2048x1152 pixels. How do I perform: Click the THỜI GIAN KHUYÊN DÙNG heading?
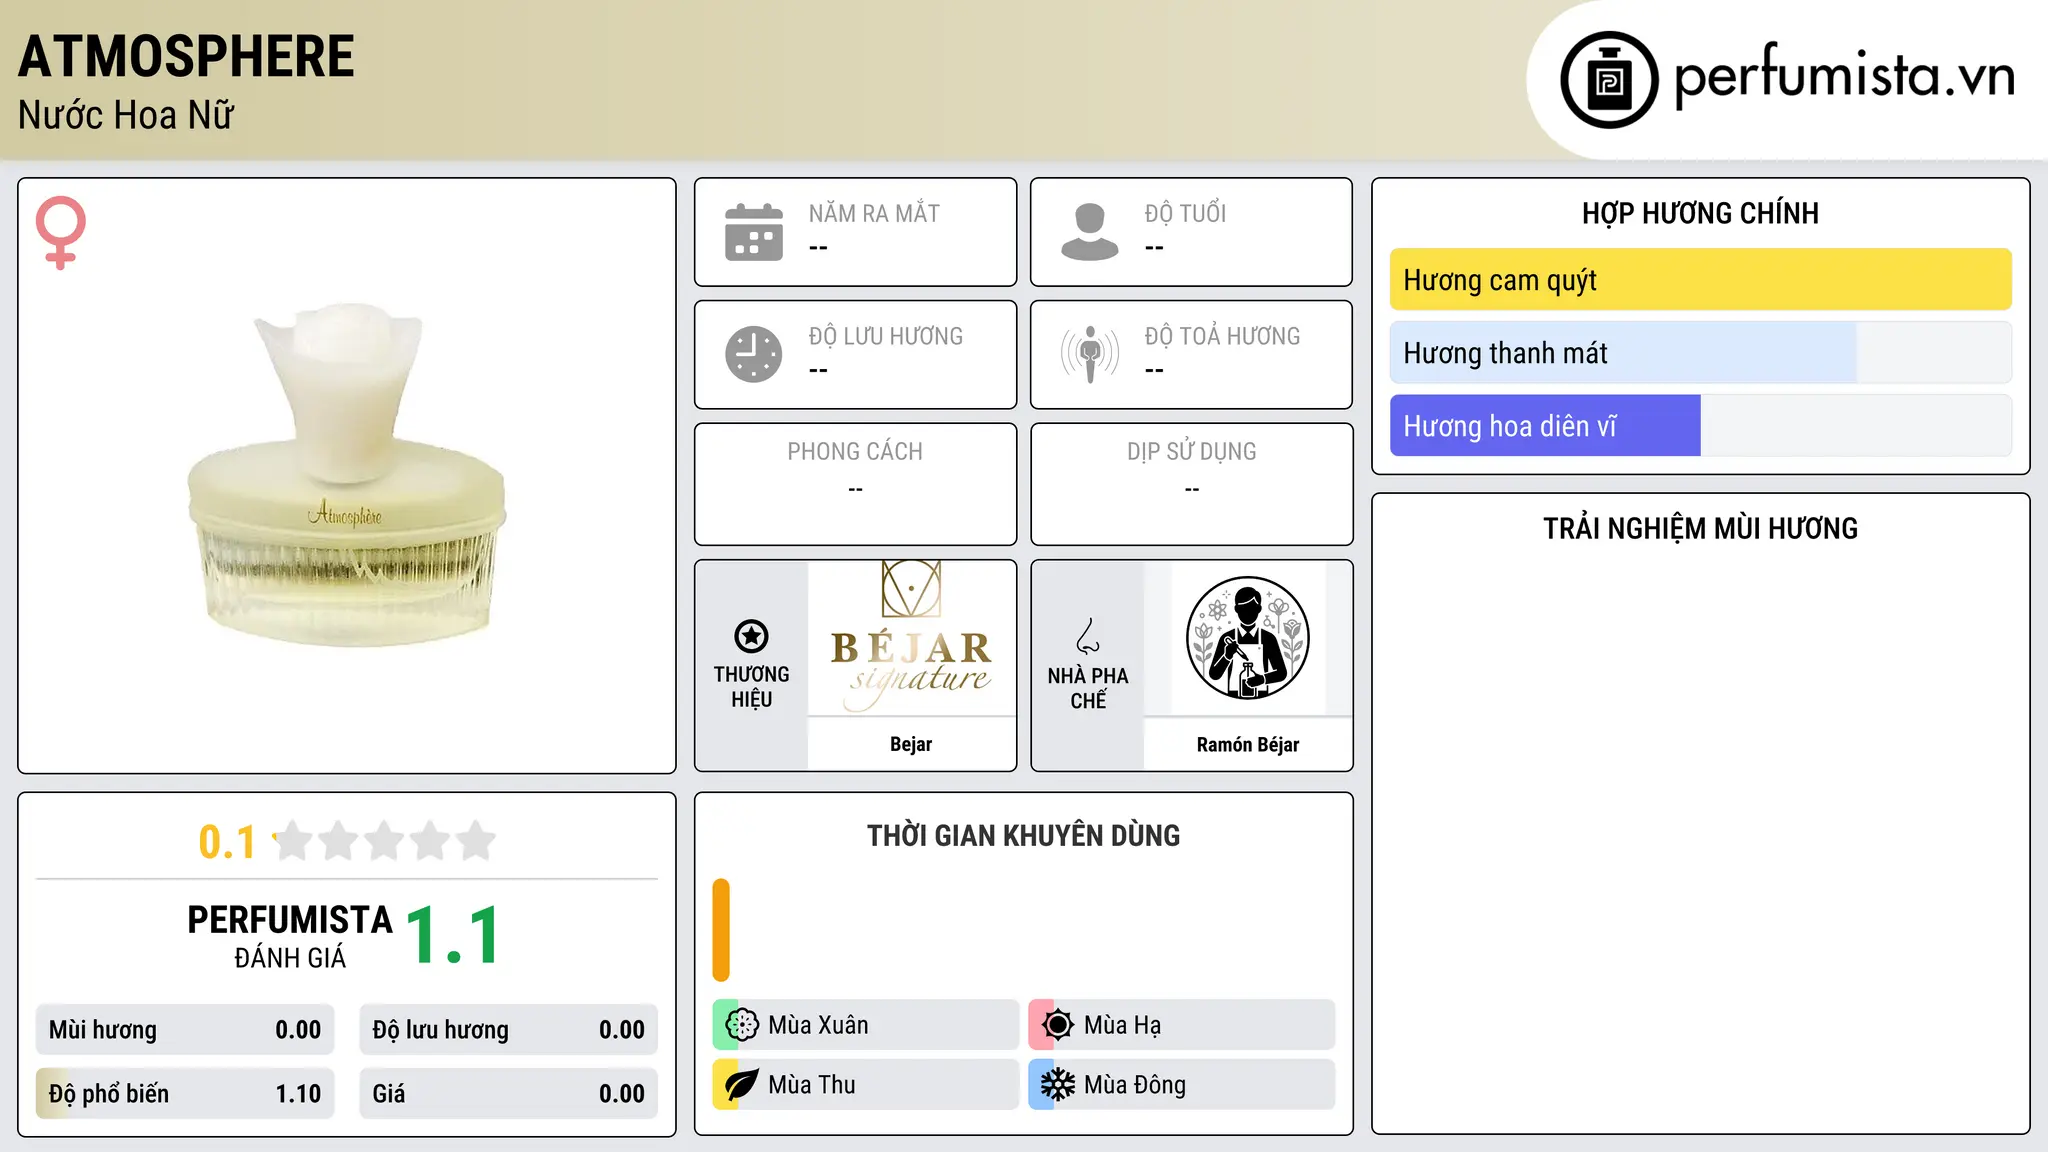click(x=1024, y=835)
